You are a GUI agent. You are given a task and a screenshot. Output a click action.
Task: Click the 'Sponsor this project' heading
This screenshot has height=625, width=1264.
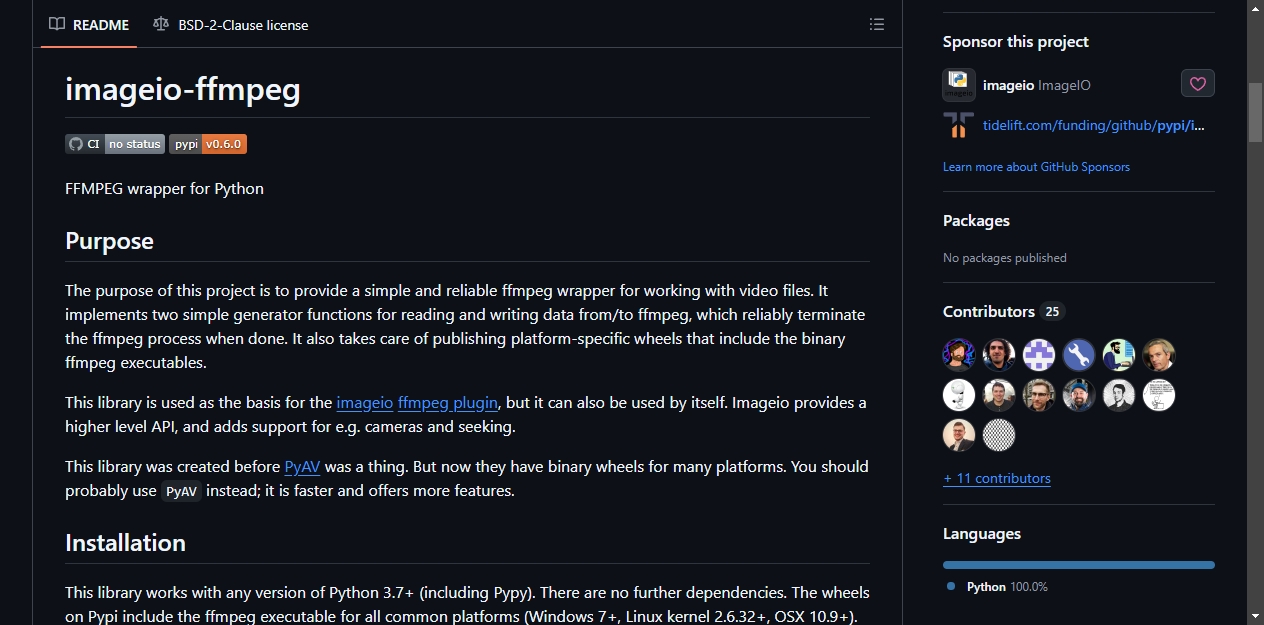point(1016,42)
